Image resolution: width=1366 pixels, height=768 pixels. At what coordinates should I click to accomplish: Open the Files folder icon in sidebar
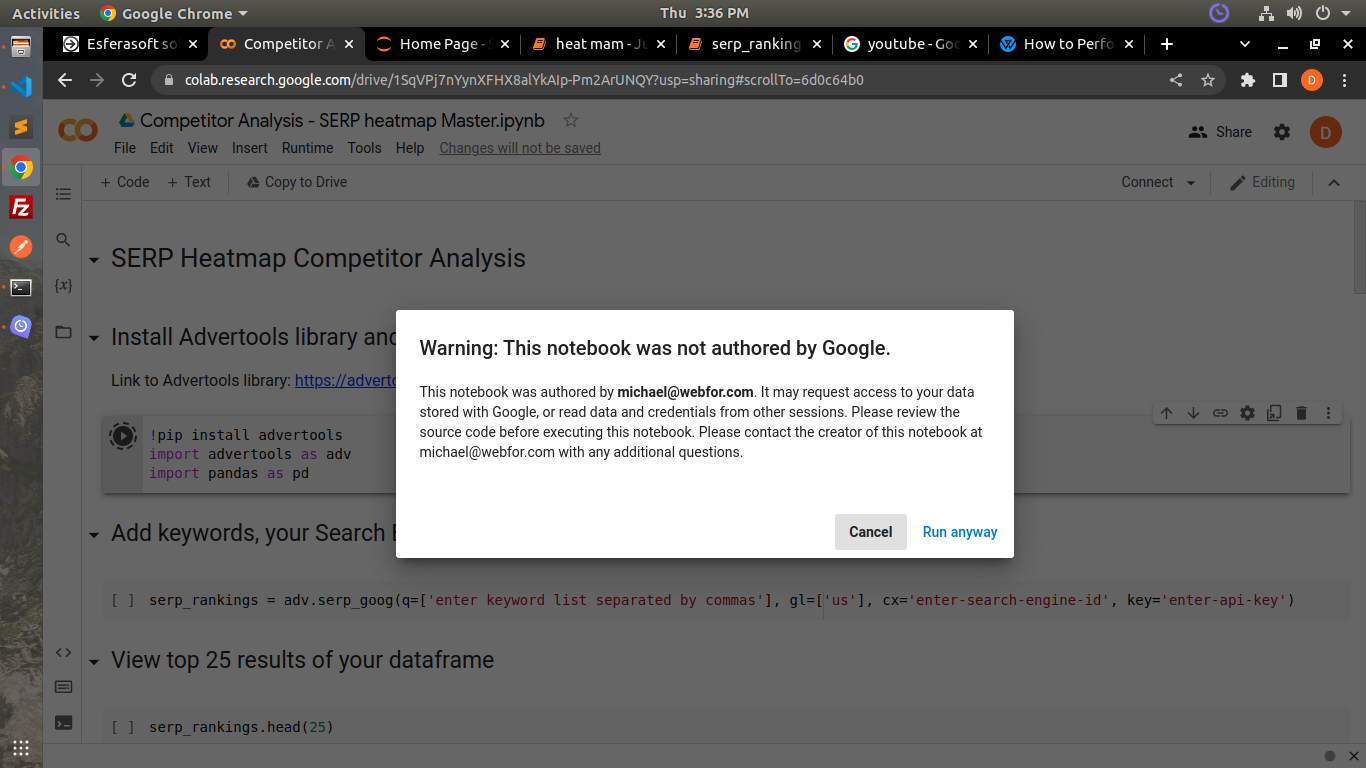pyautogui.click(x=63, y=332)
